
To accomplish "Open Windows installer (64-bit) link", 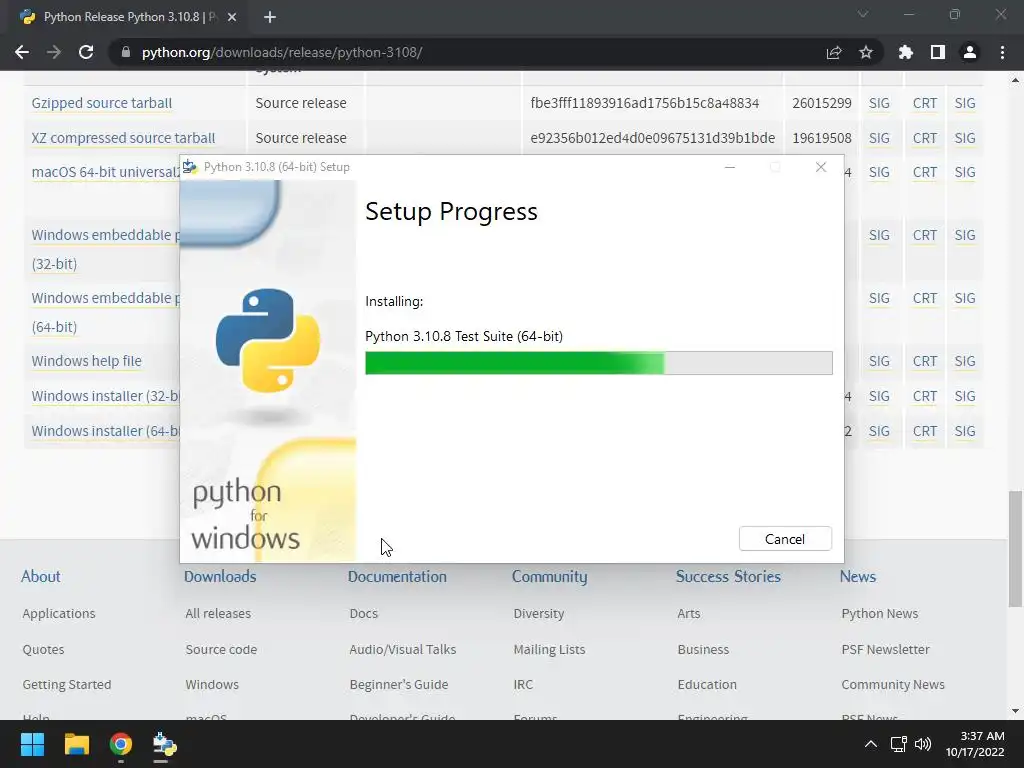I will tap(105, 431).
